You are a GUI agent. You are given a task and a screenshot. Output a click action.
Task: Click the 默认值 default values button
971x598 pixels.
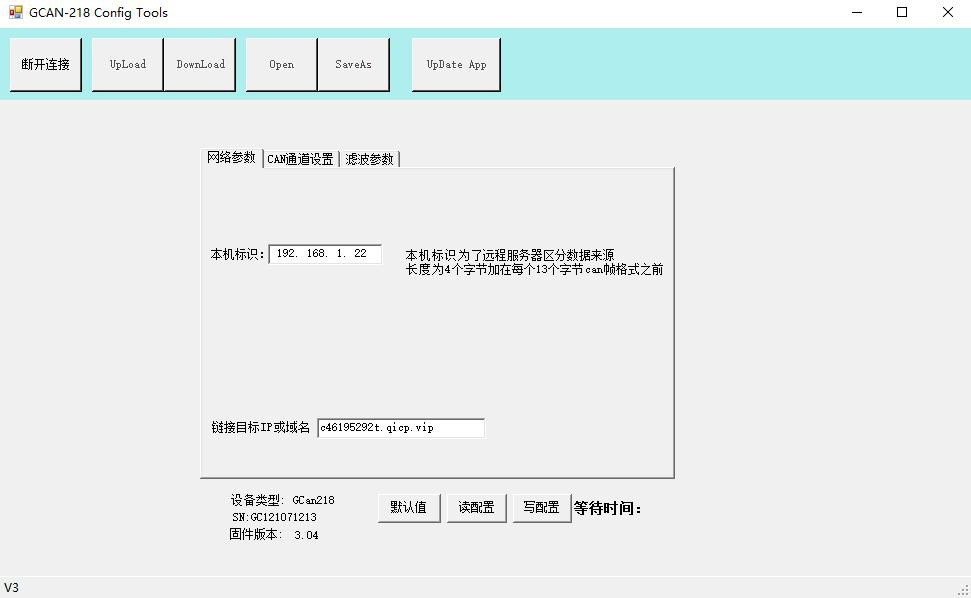[x=408, y=508]
